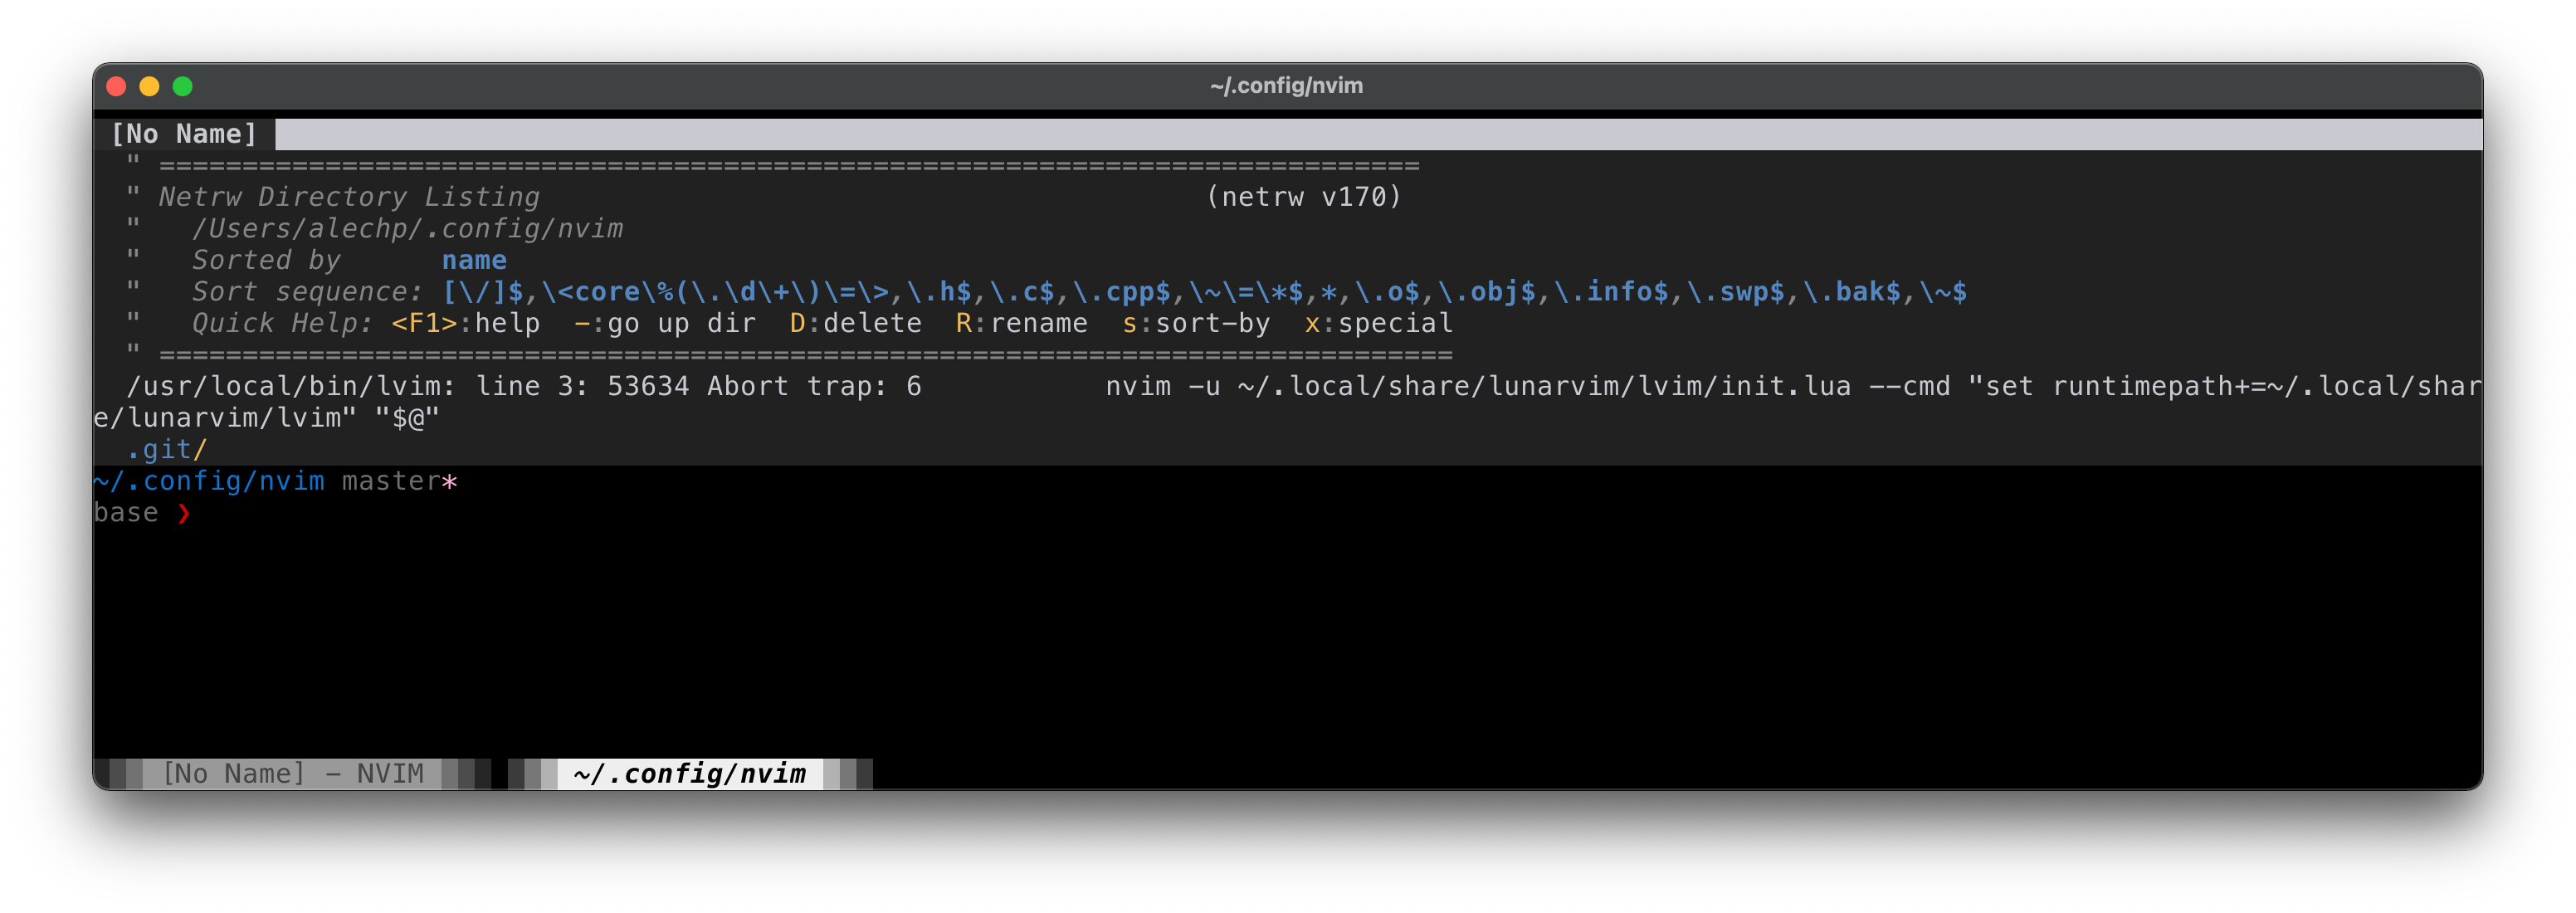Click the "(netrw v170)" version label
This screenshot has height=913, width=2576.
tap(1302, 196)
